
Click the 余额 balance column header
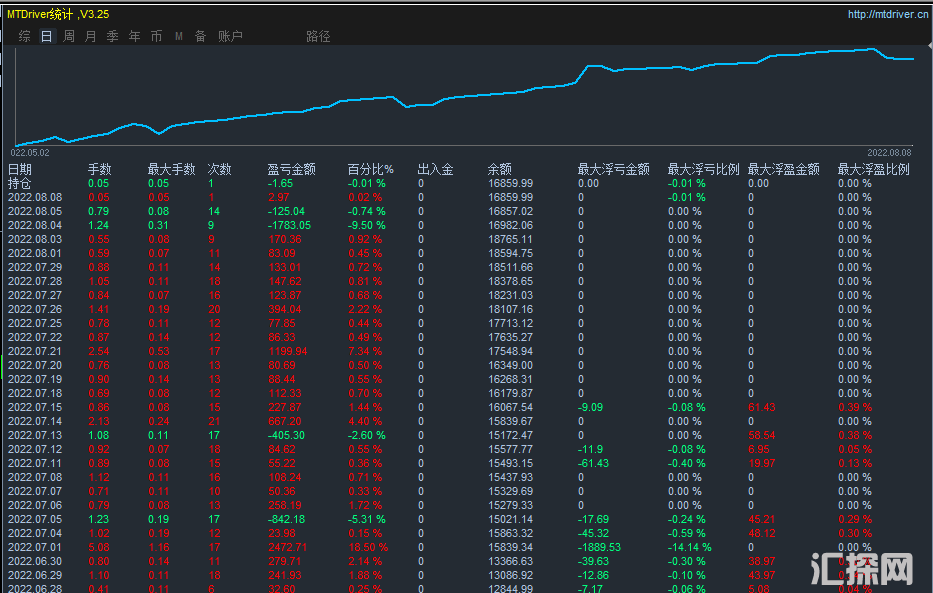499,169
